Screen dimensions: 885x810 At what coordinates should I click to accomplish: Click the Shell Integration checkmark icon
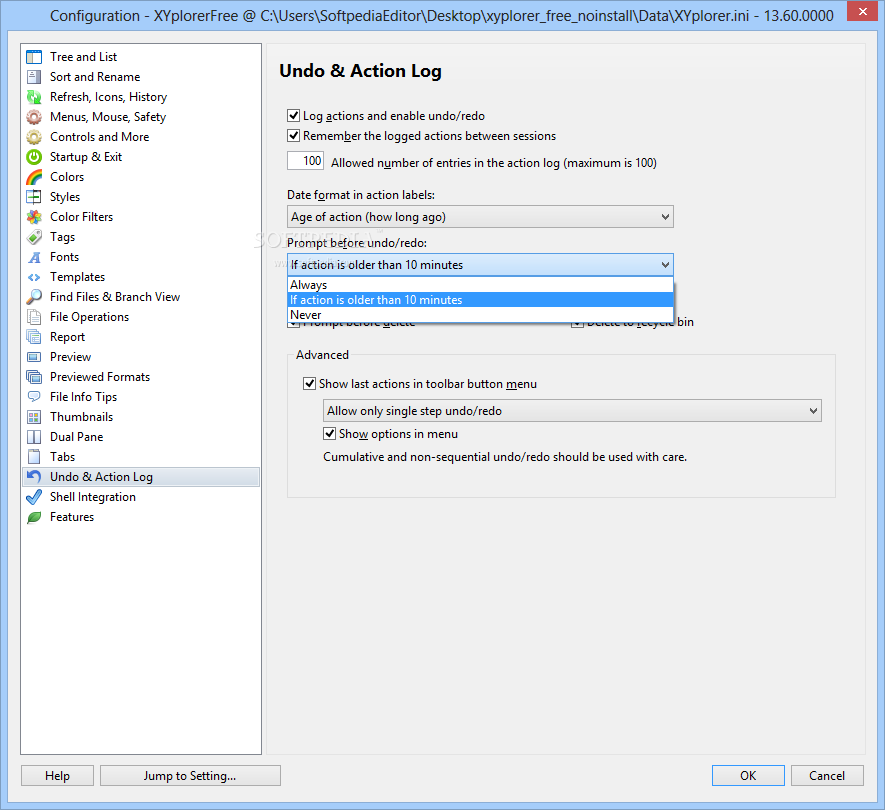[34, 497]
